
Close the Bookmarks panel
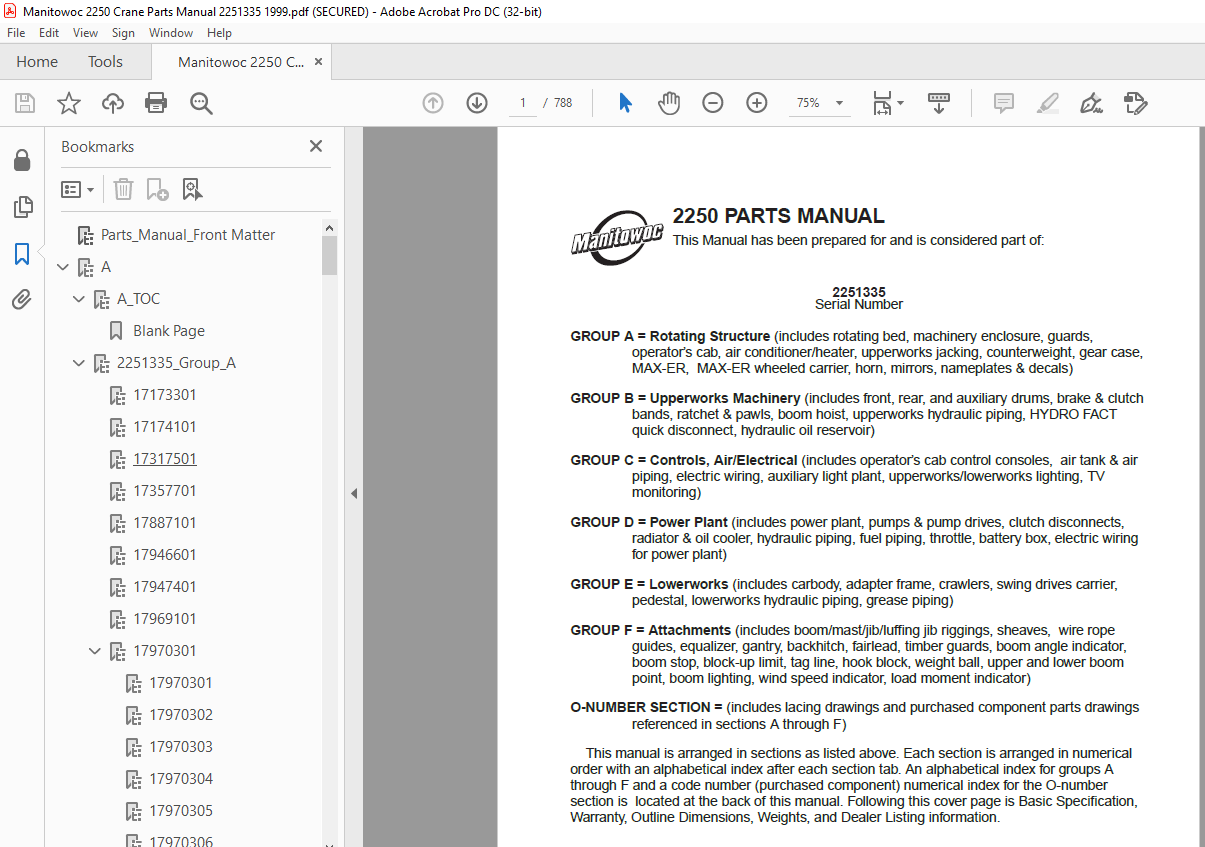pyautogui.click(x=316, y=146)
